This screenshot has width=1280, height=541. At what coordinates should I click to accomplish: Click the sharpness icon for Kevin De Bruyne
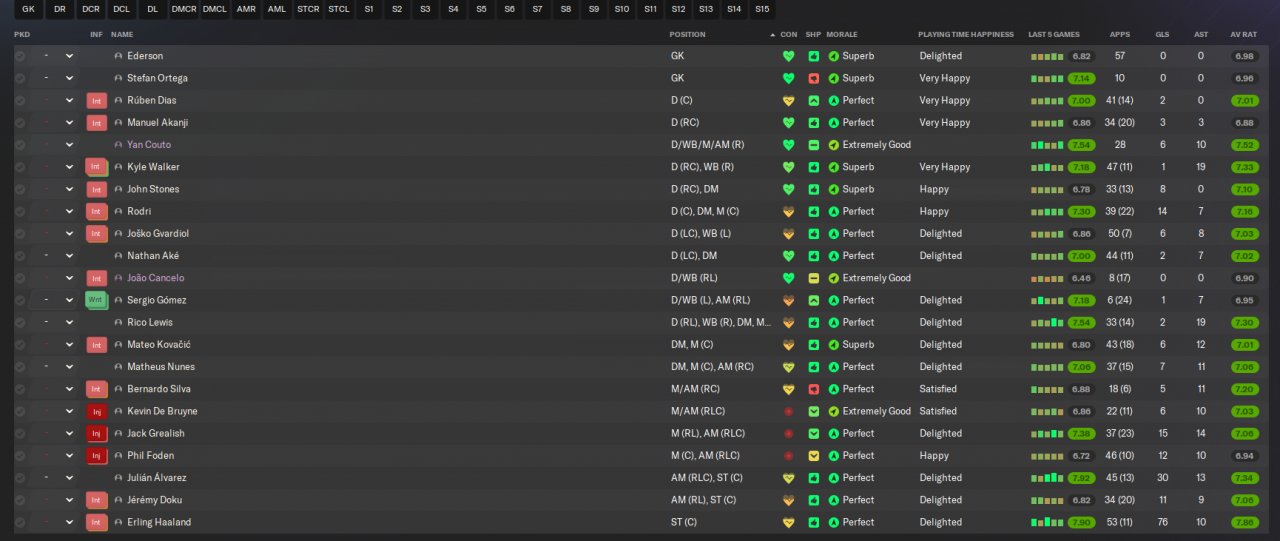814,411
